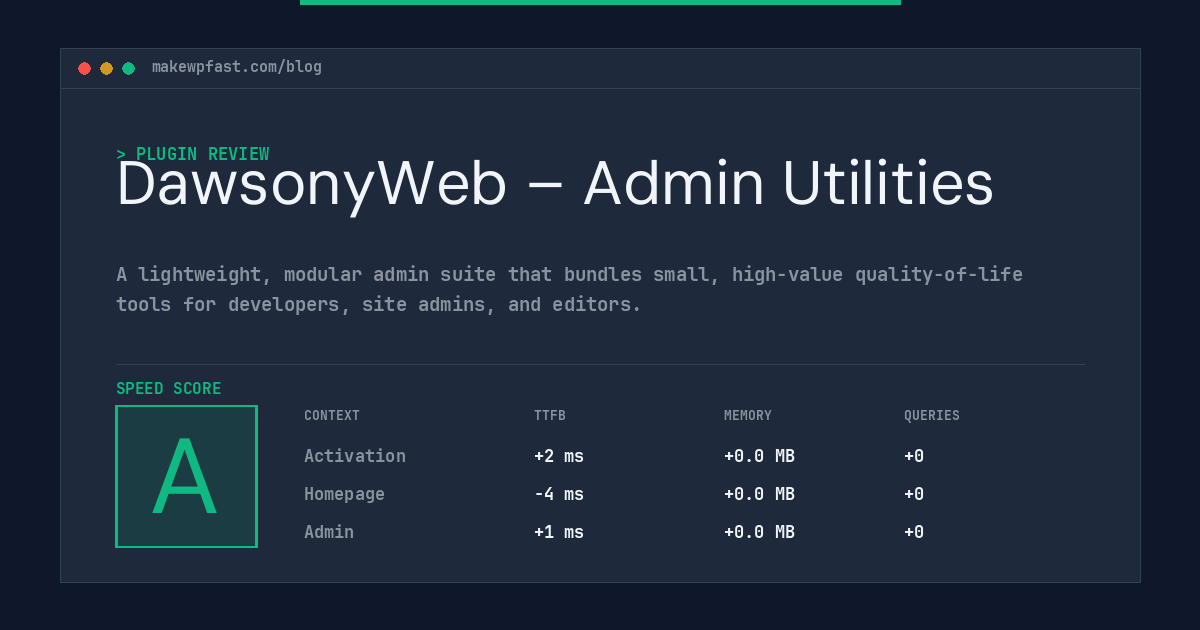The image size is (1200, 630).
Task: Click the TTFB column header
Action: click(550, 416)
